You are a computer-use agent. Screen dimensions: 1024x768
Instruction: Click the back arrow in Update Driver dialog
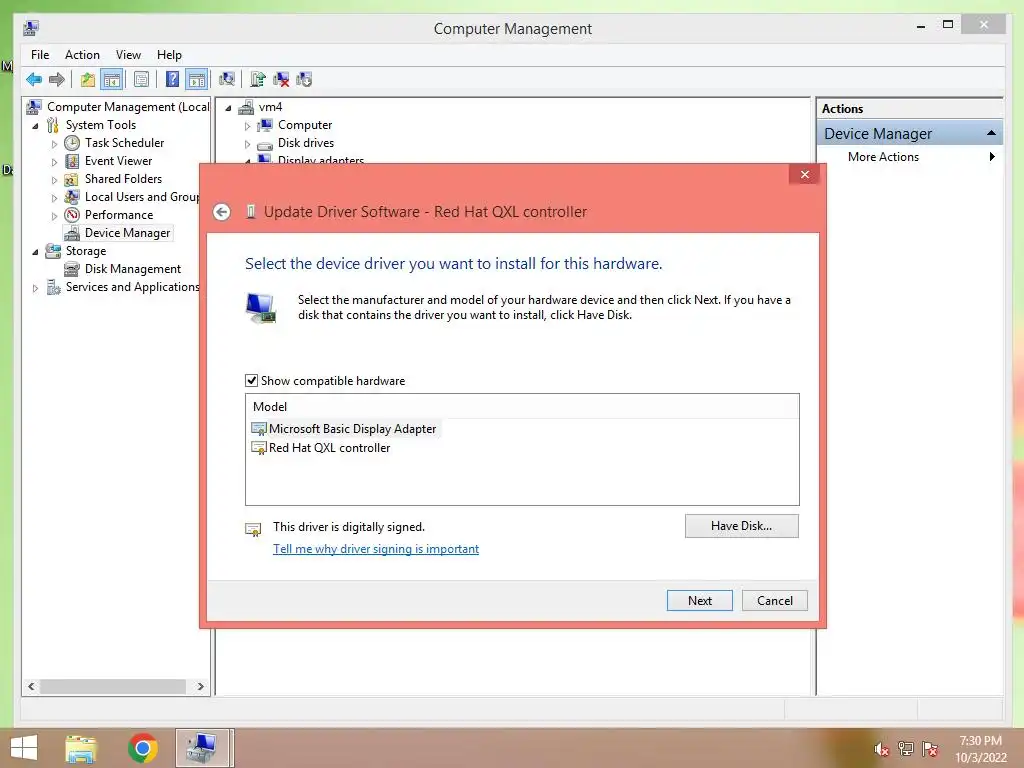point(222,212)
